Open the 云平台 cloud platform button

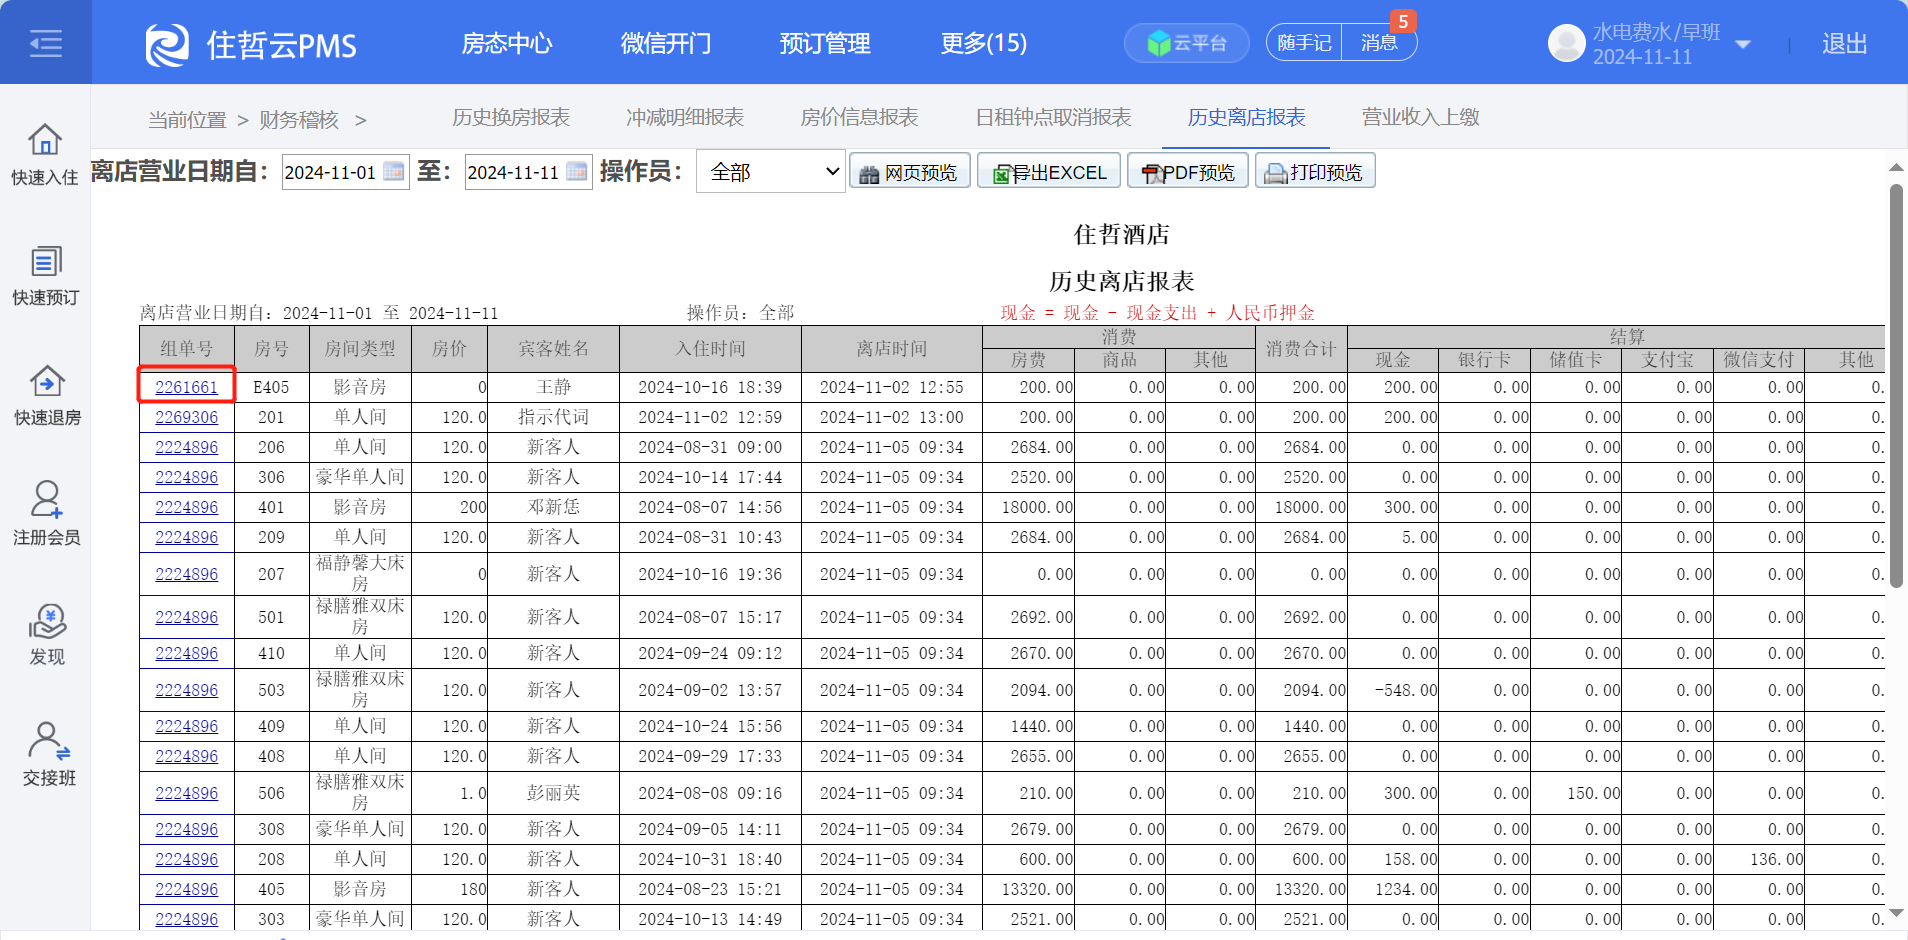[1187, 43]
